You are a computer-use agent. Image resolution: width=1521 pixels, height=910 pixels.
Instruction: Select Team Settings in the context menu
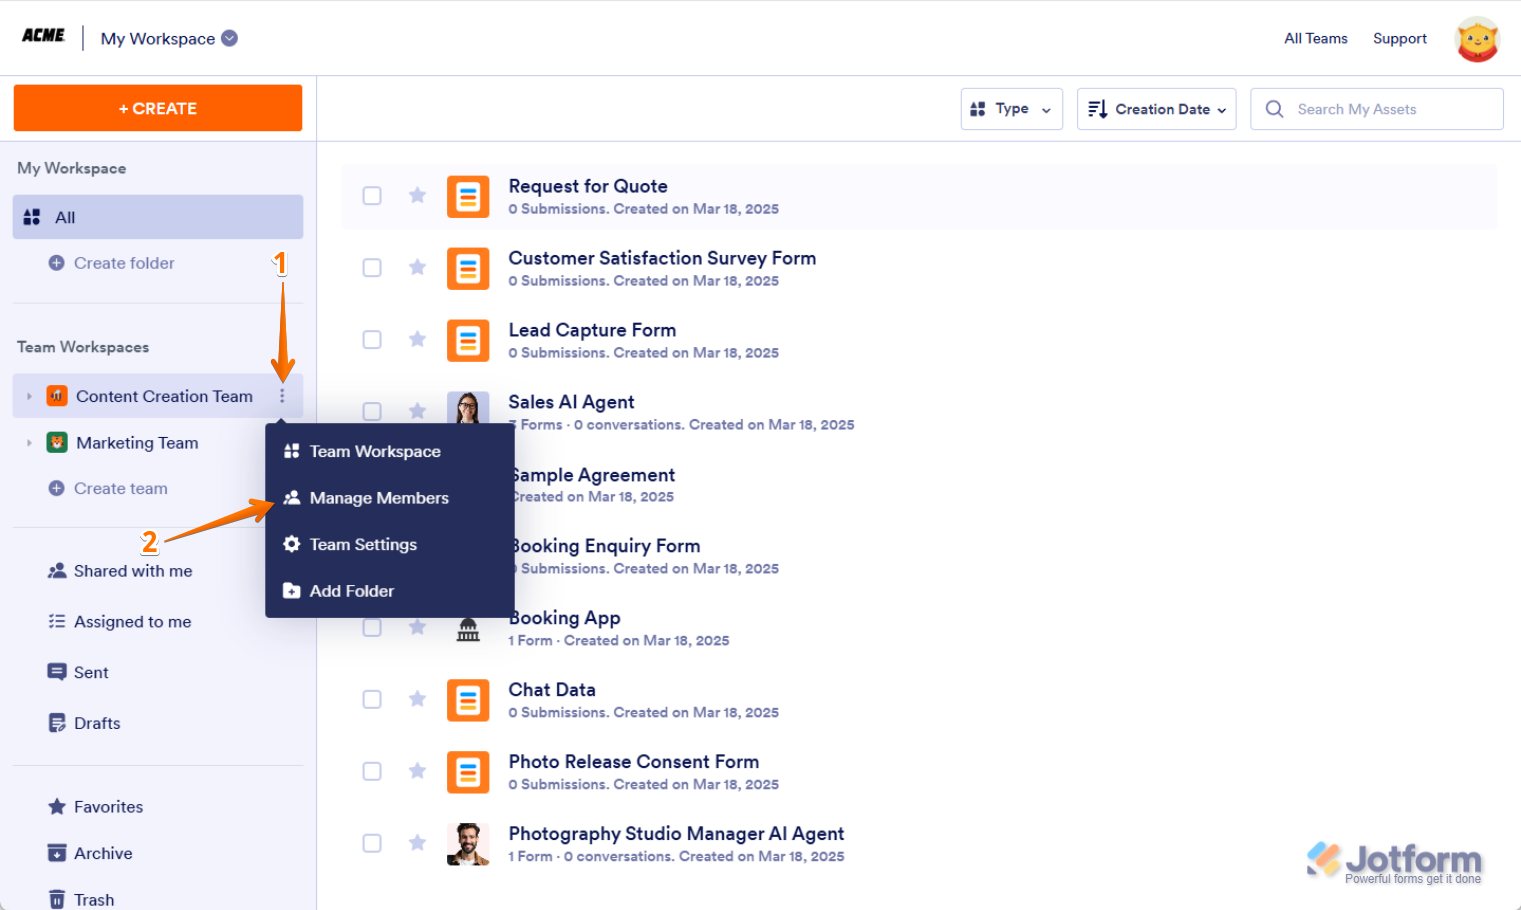point(362,545)
